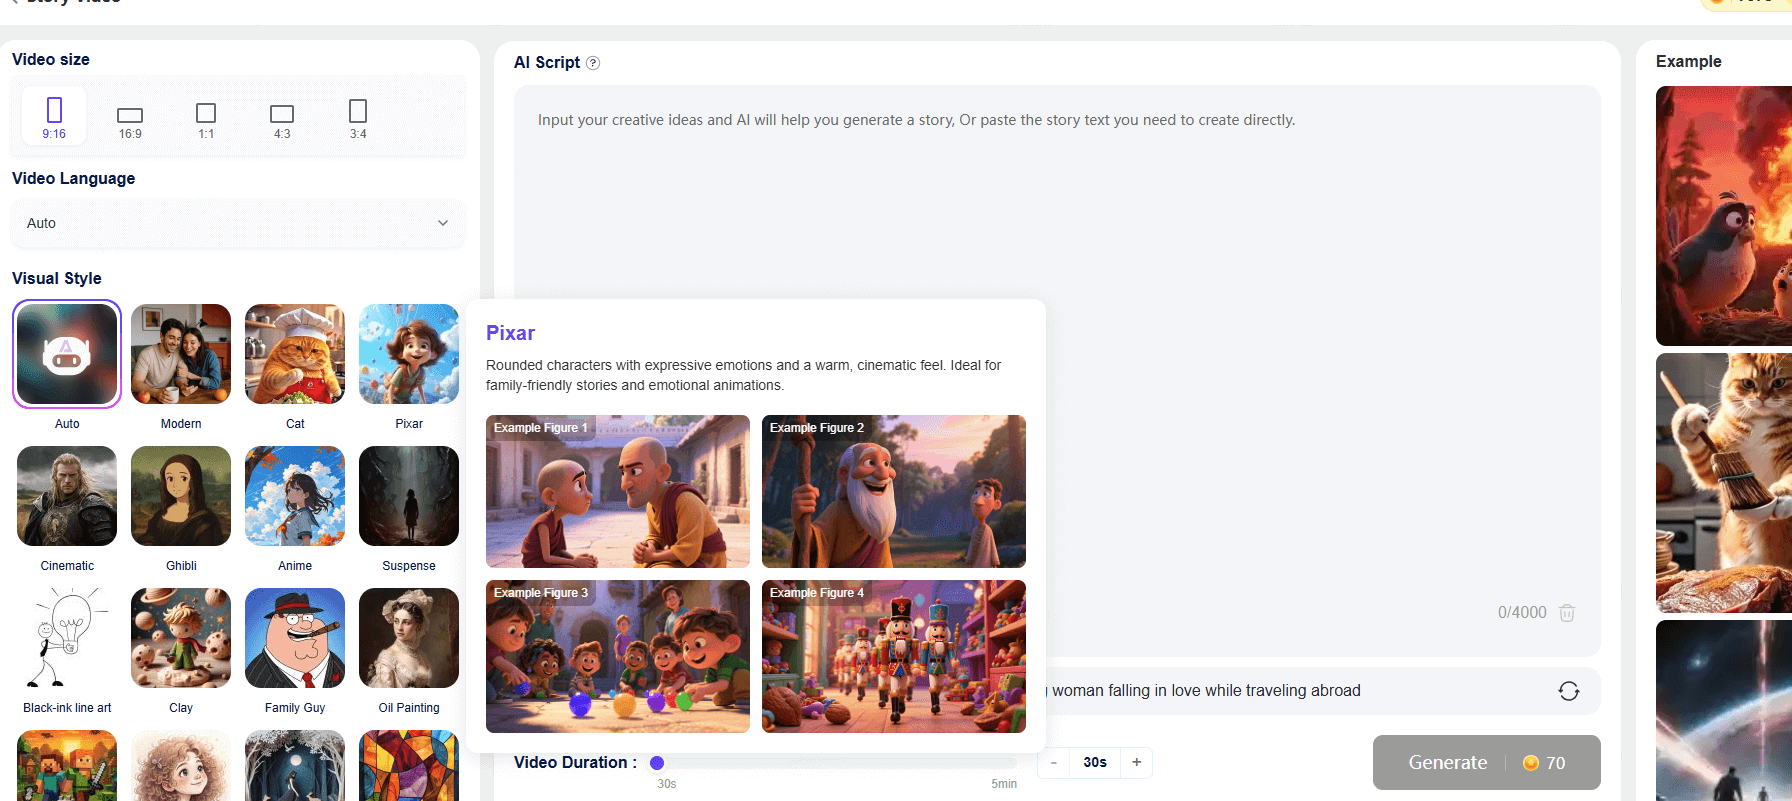Click the woman falling in love suggestion
This screenshot has height=801, width=1792.
pos(1205,691)
